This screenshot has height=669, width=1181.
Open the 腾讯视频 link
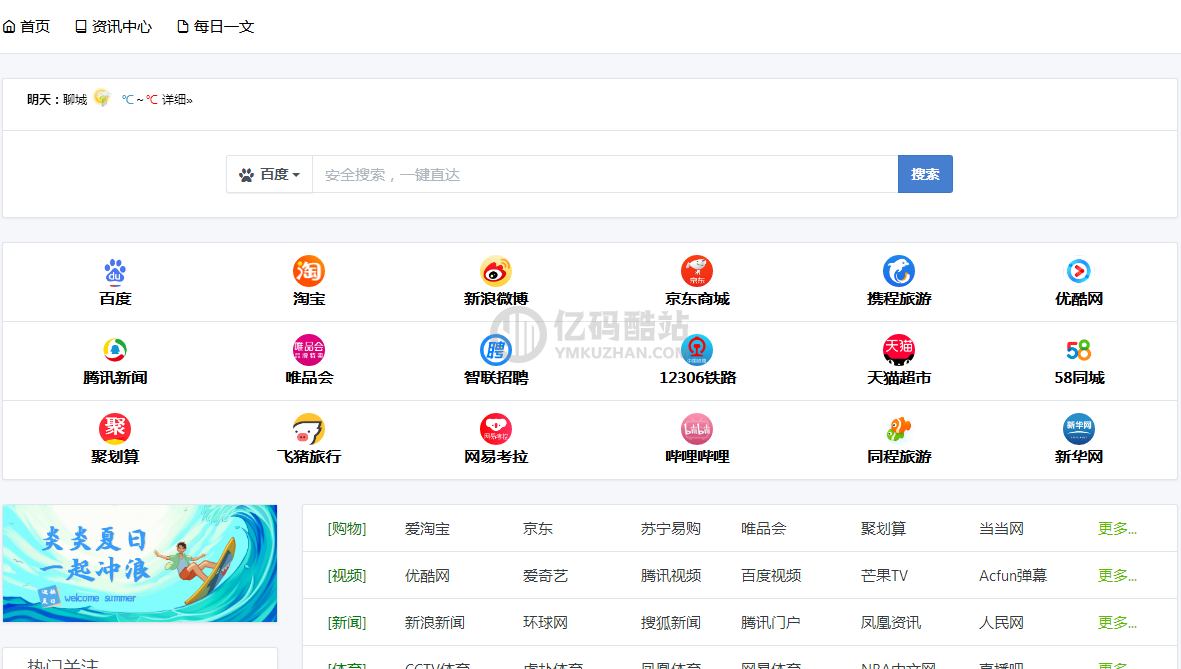point(670,576)
